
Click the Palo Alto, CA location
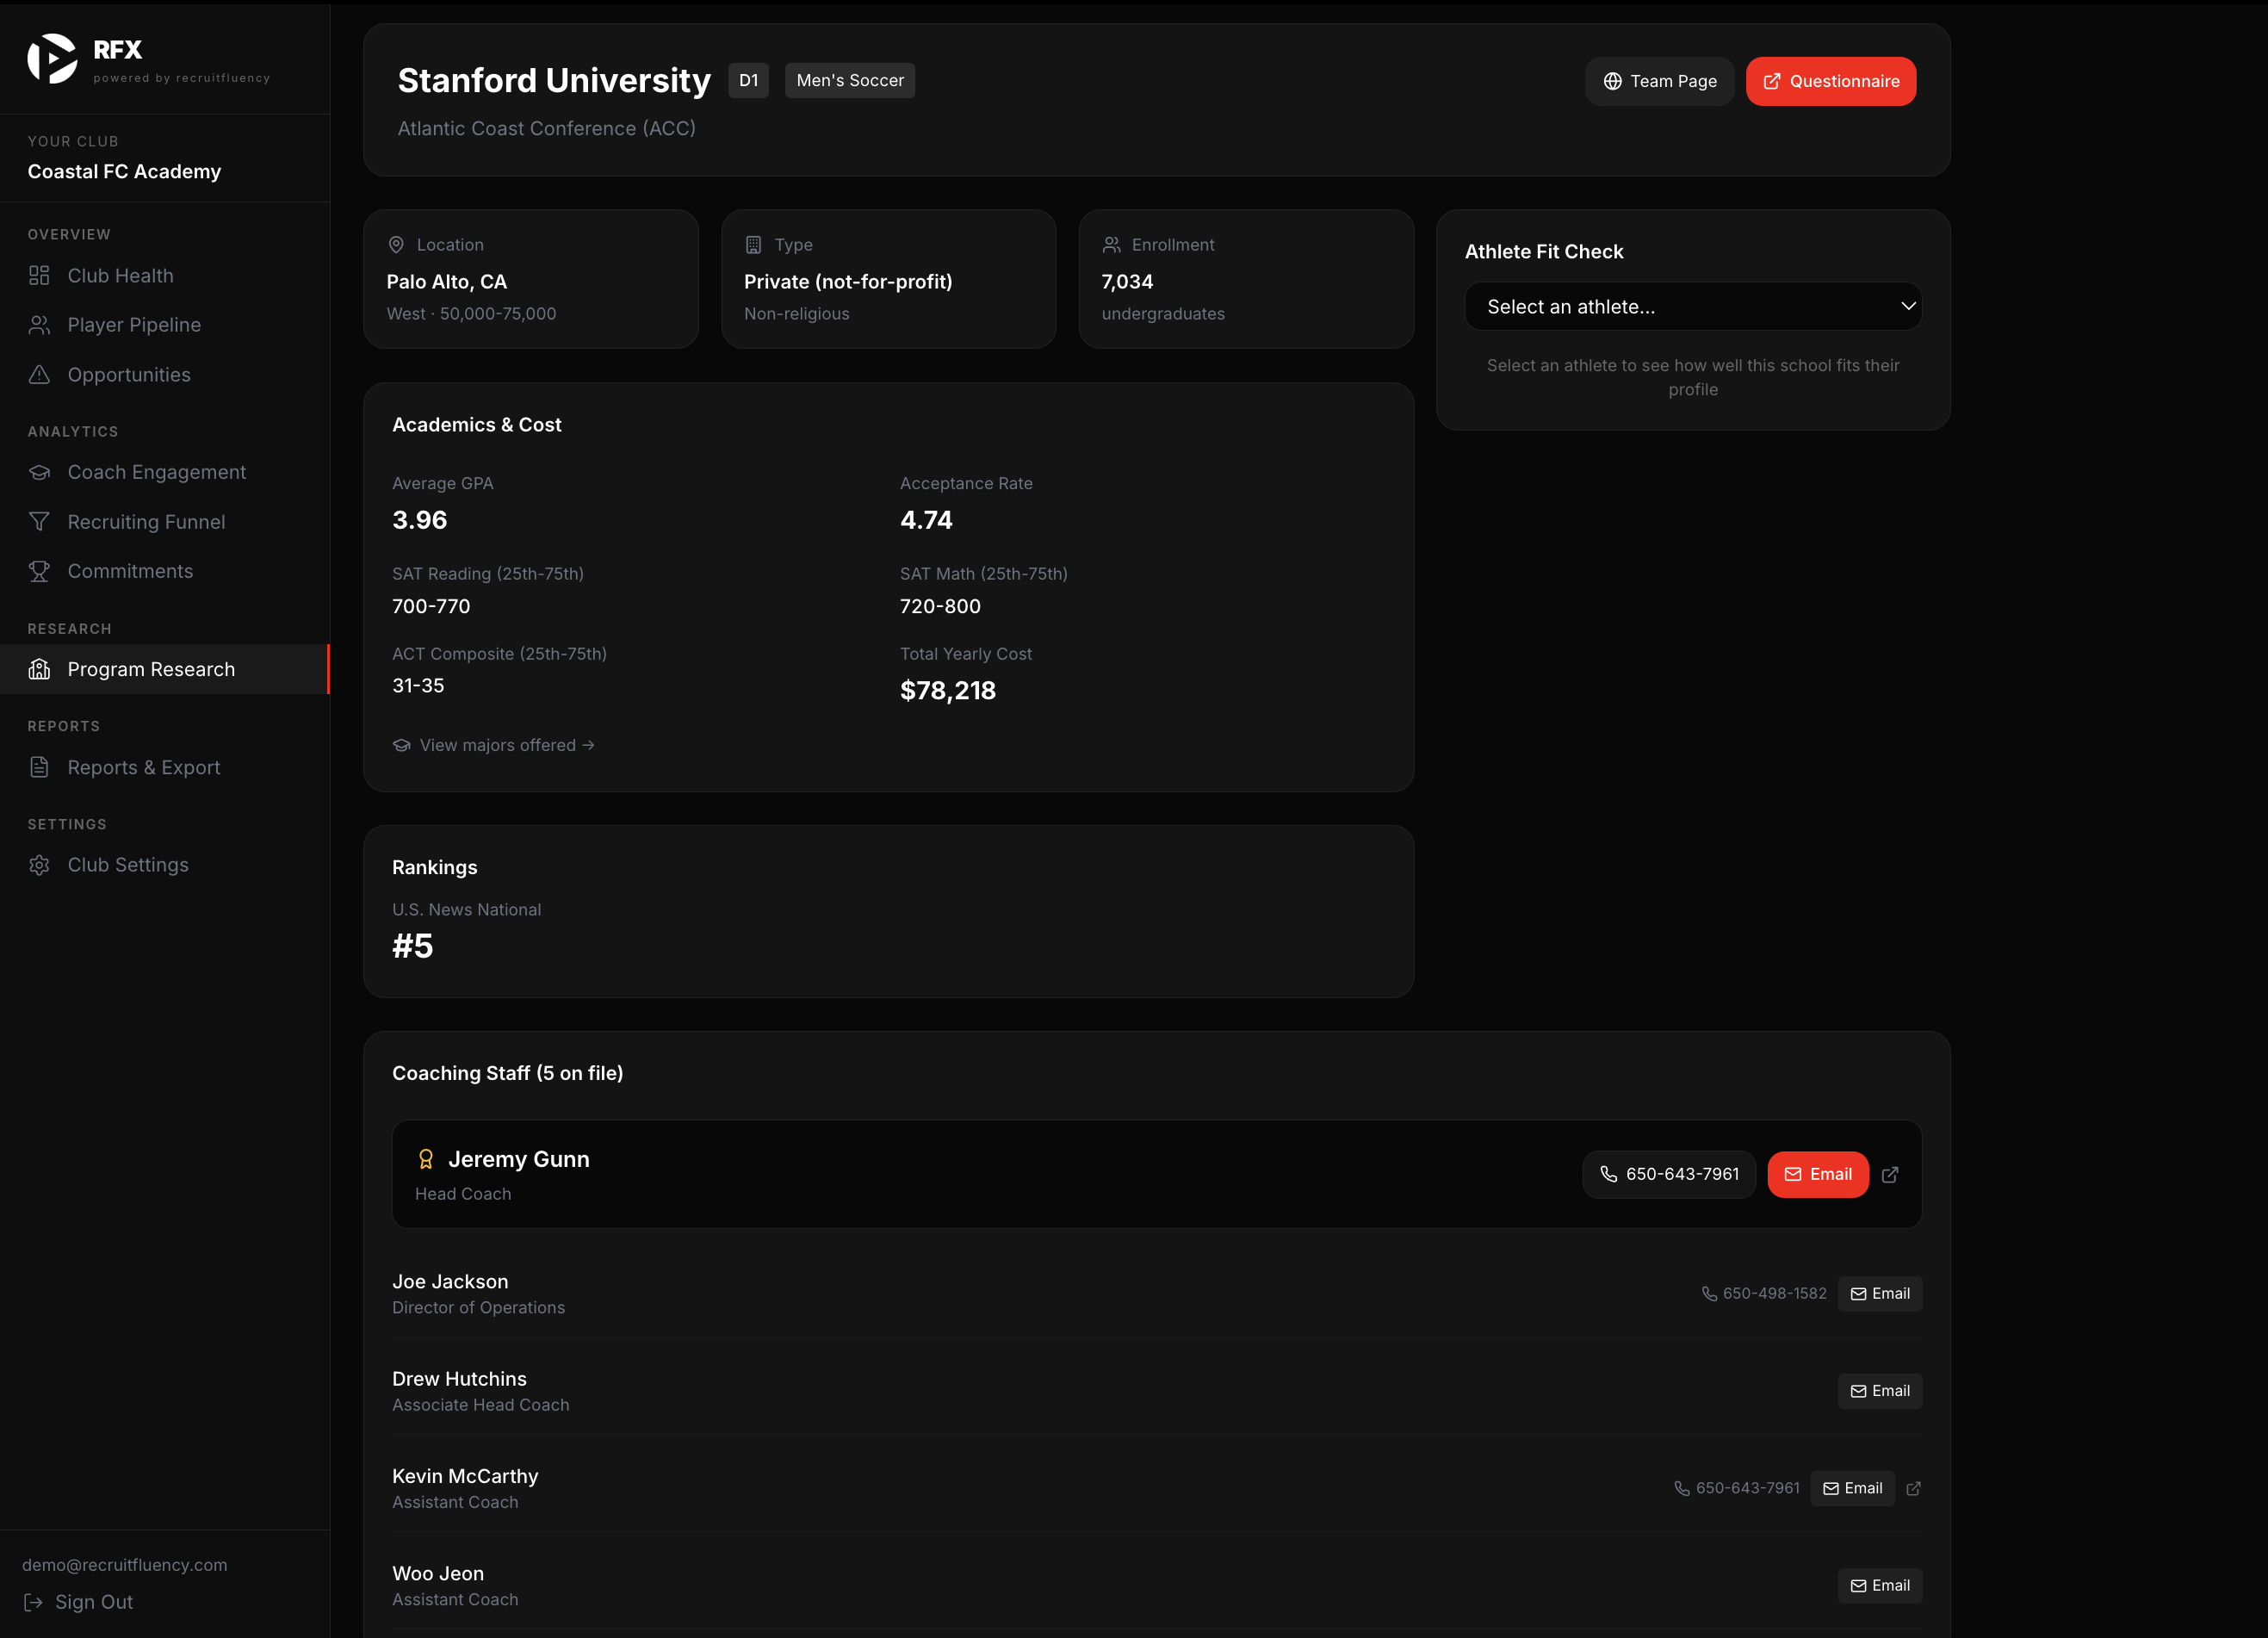pyautogui.click(x=446, y=282)
